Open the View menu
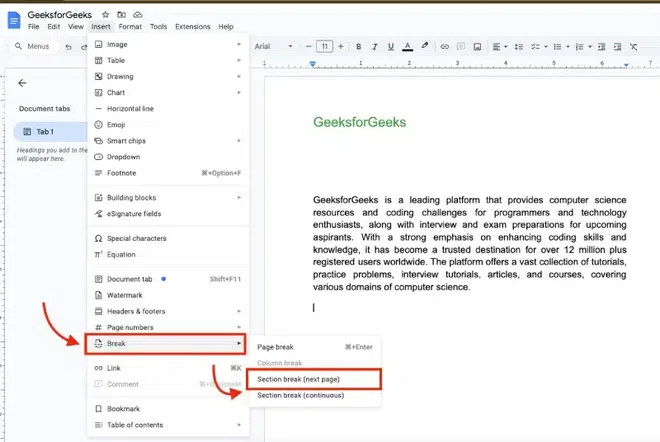The image size is (660, 442). click(x=76, y=27)
